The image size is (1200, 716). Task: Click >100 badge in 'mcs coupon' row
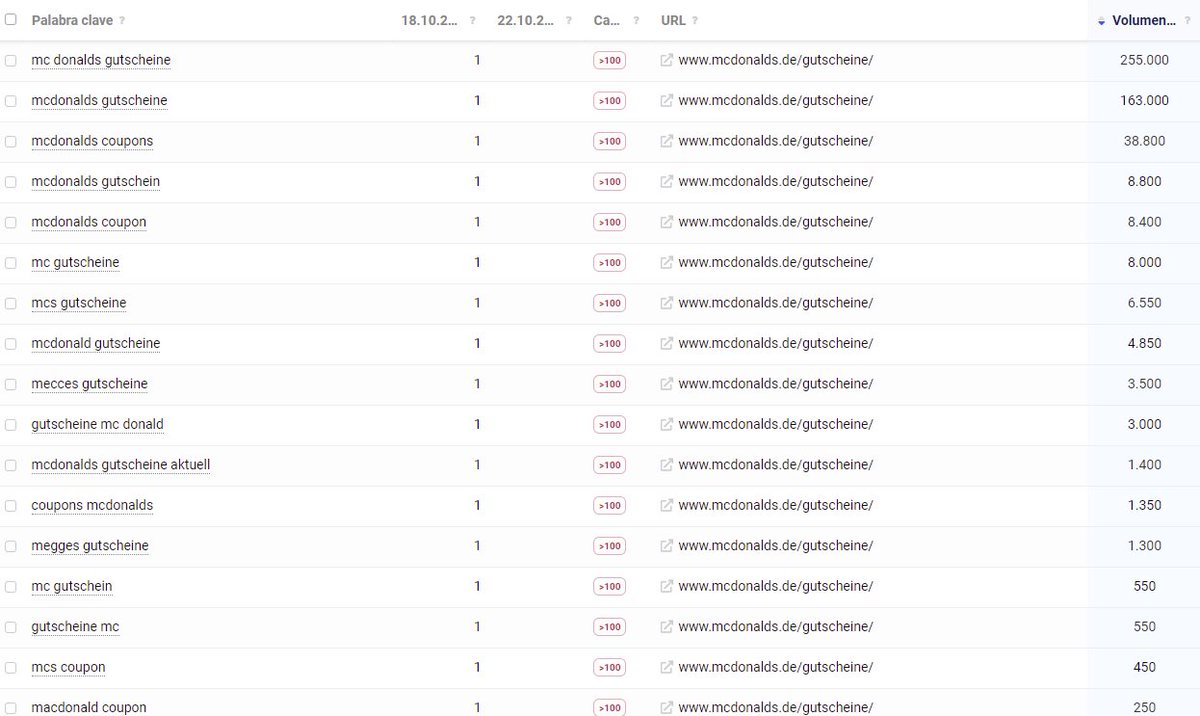pos(609,668)
